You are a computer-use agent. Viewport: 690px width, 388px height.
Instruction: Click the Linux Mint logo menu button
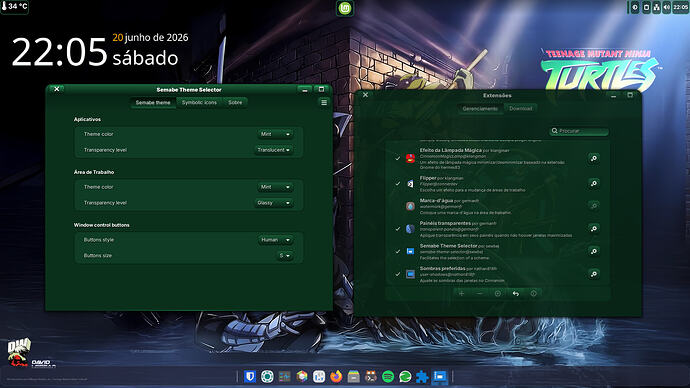[x=345, y=8]
